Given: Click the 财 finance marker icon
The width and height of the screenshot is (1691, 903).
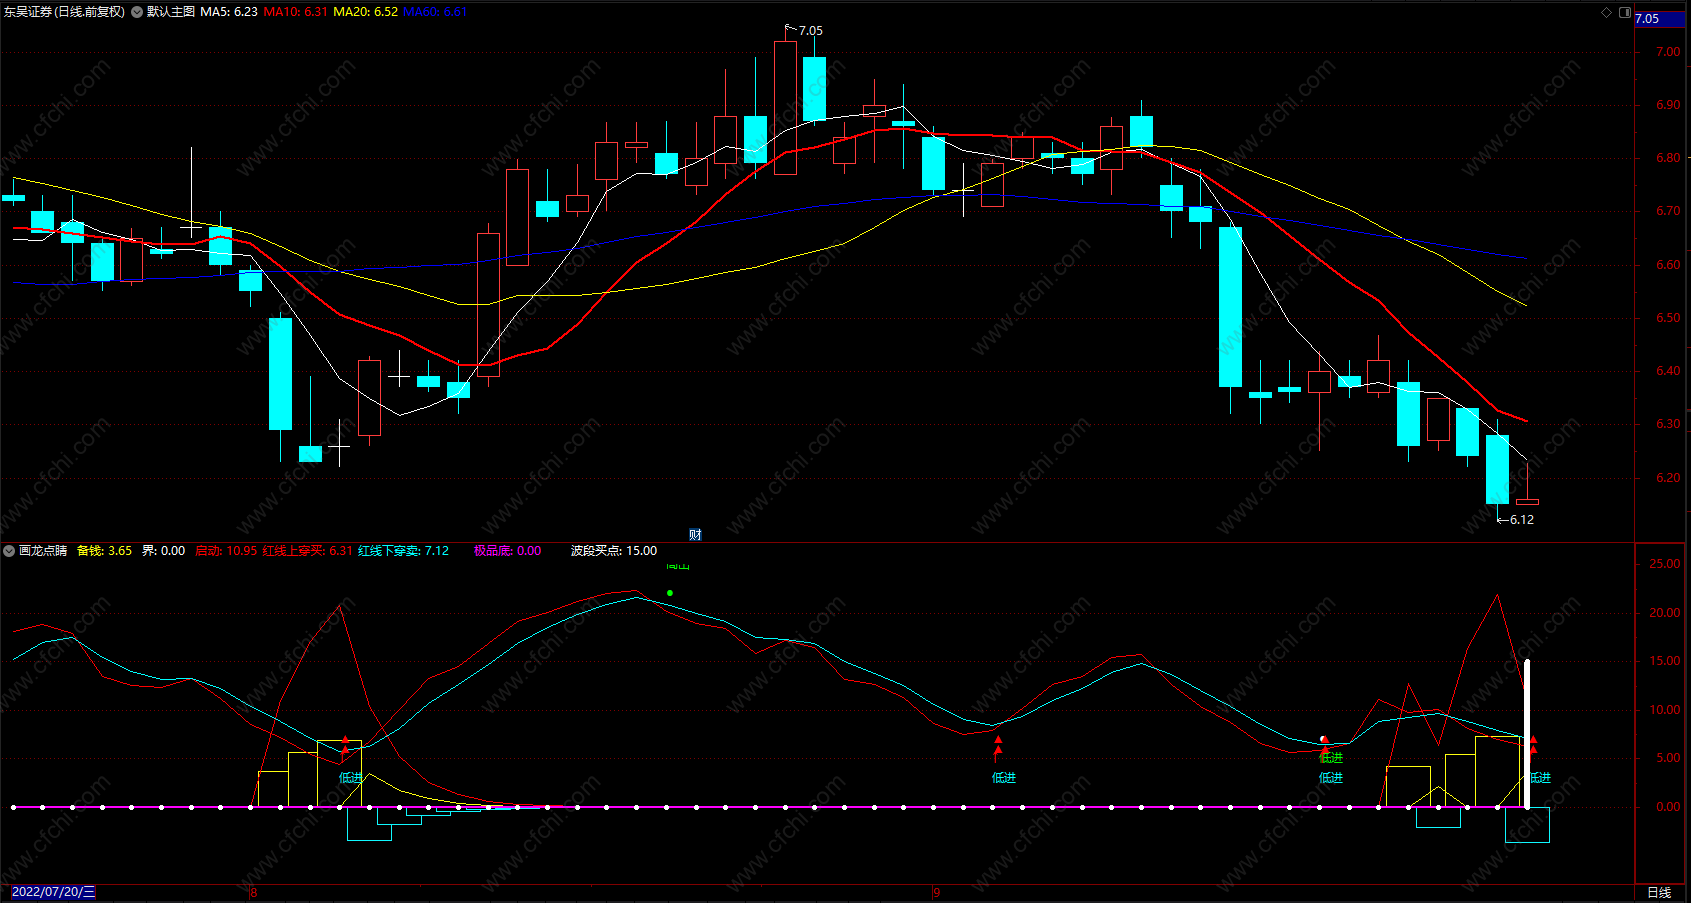Looking at the screenshot, I should (x=695, y=535).
